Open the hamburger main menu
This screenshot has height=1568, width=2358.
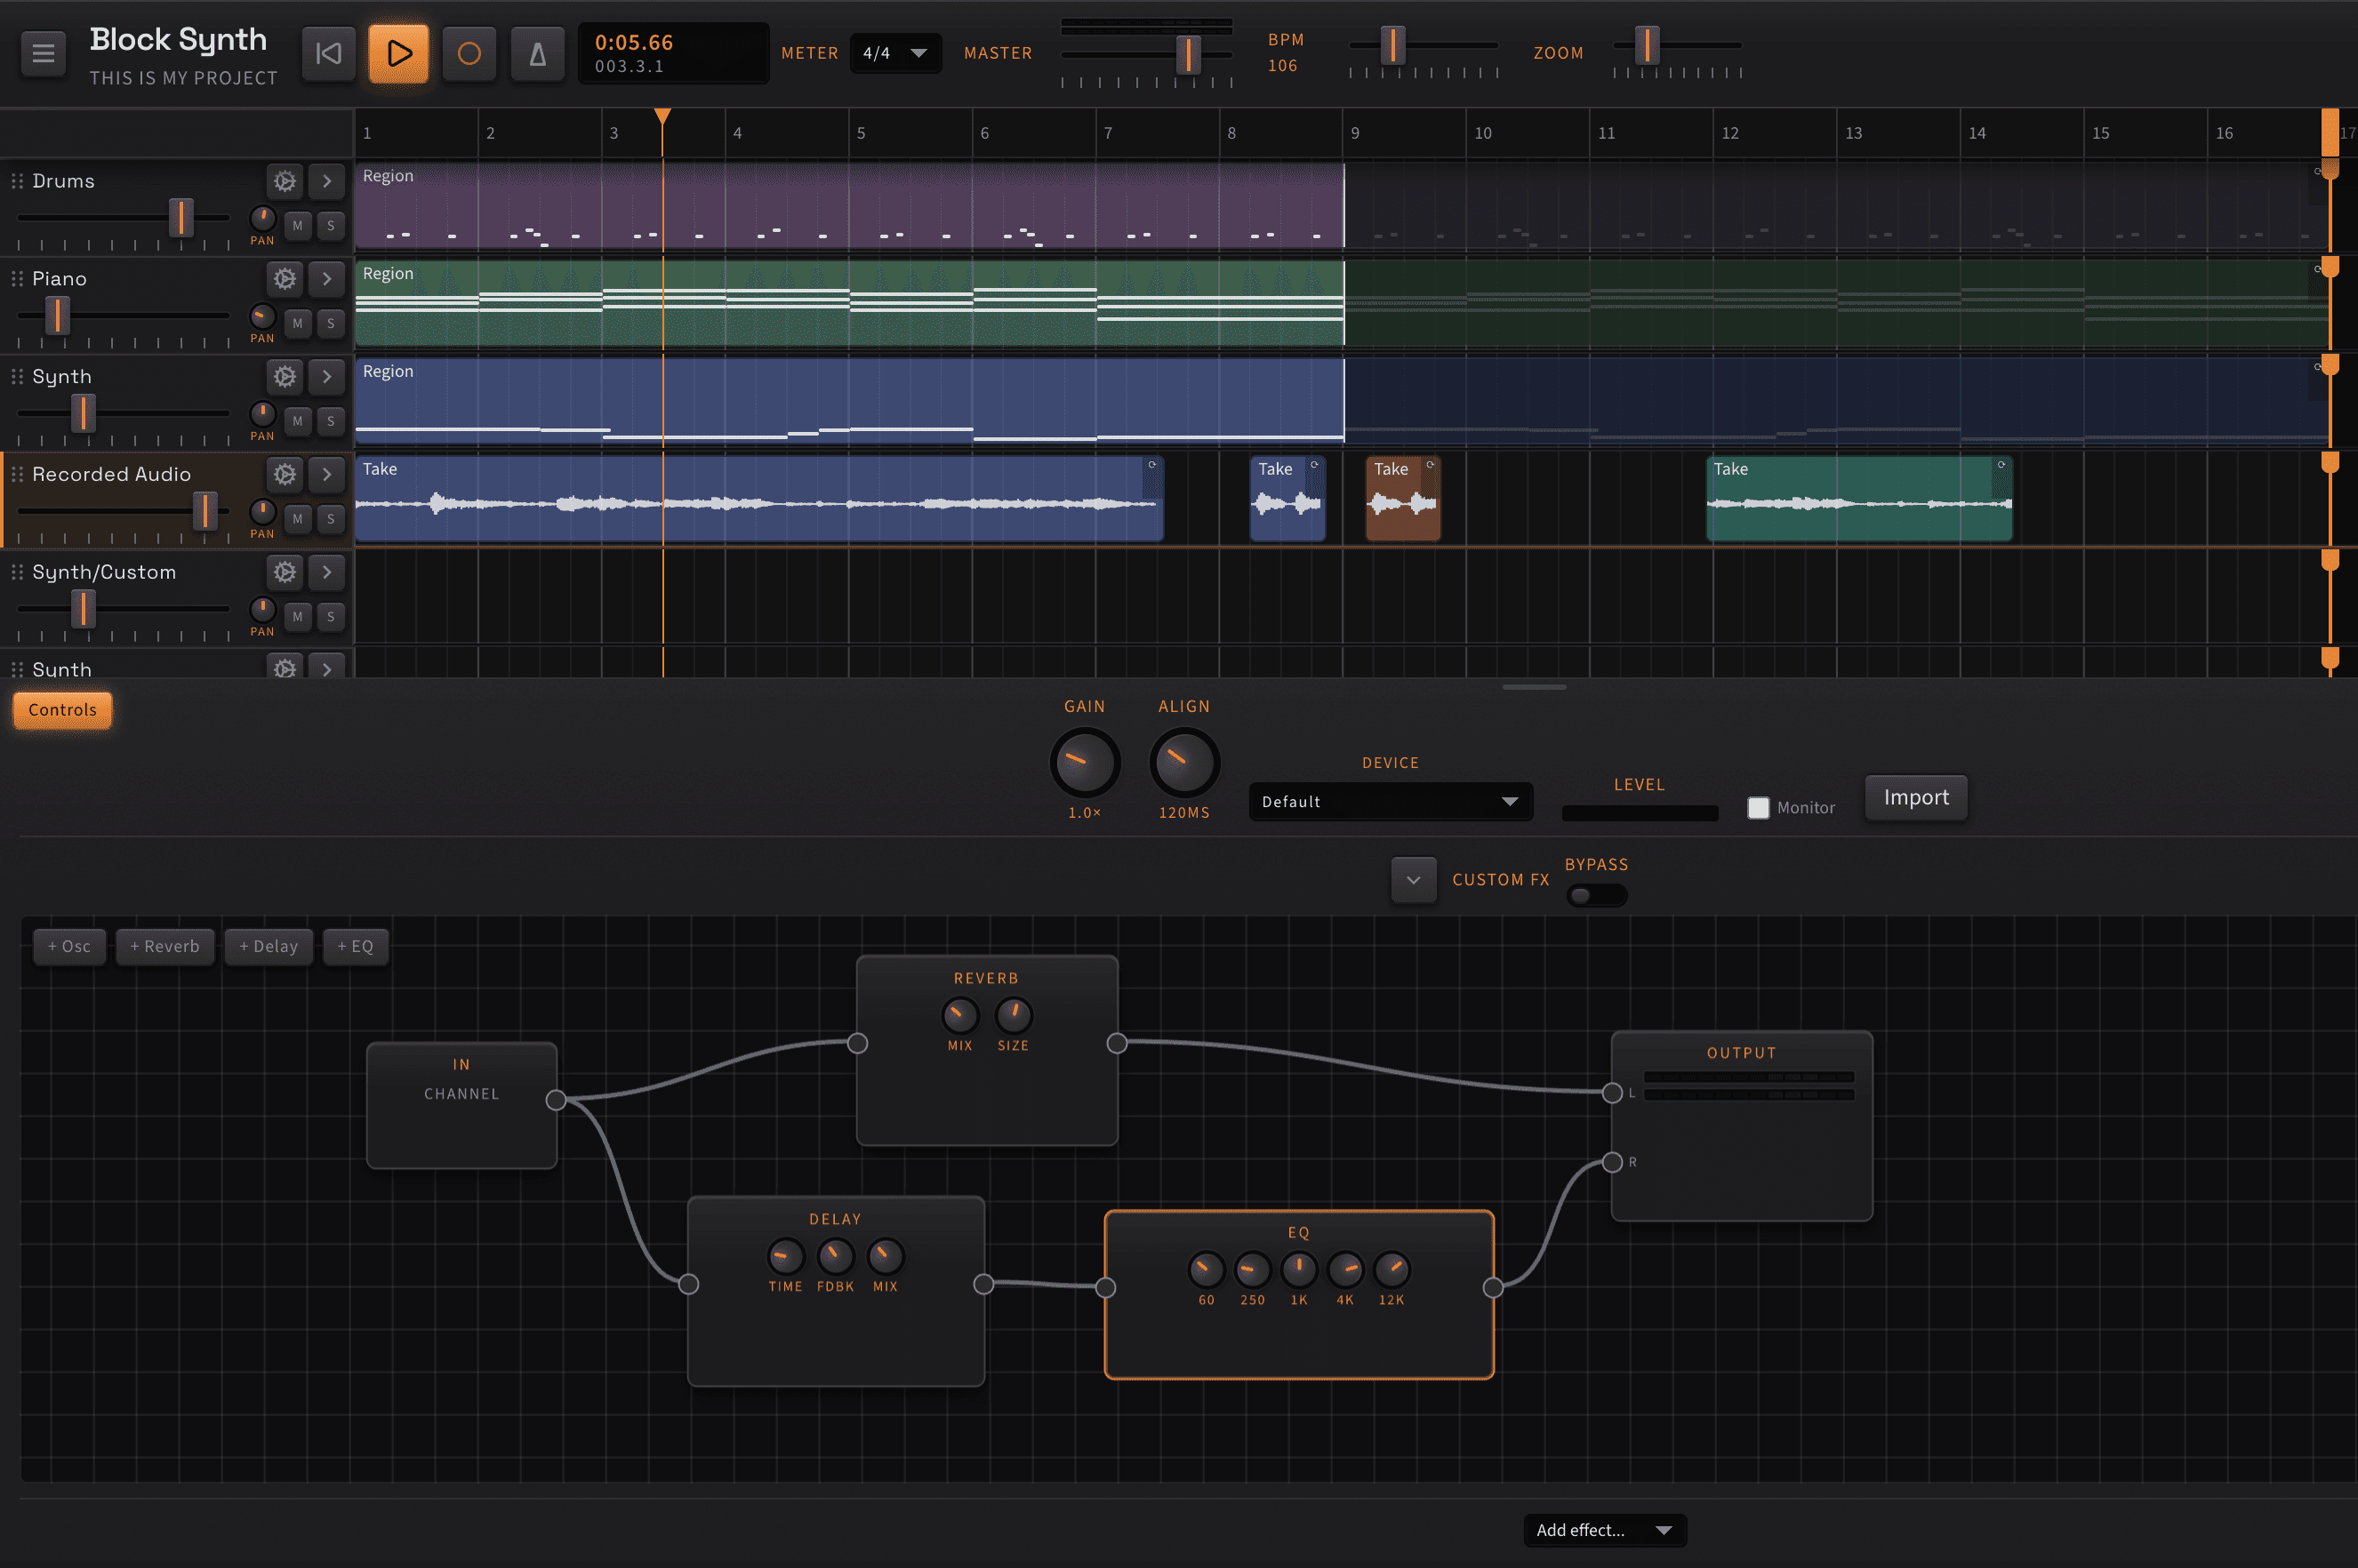coord(43,53)
